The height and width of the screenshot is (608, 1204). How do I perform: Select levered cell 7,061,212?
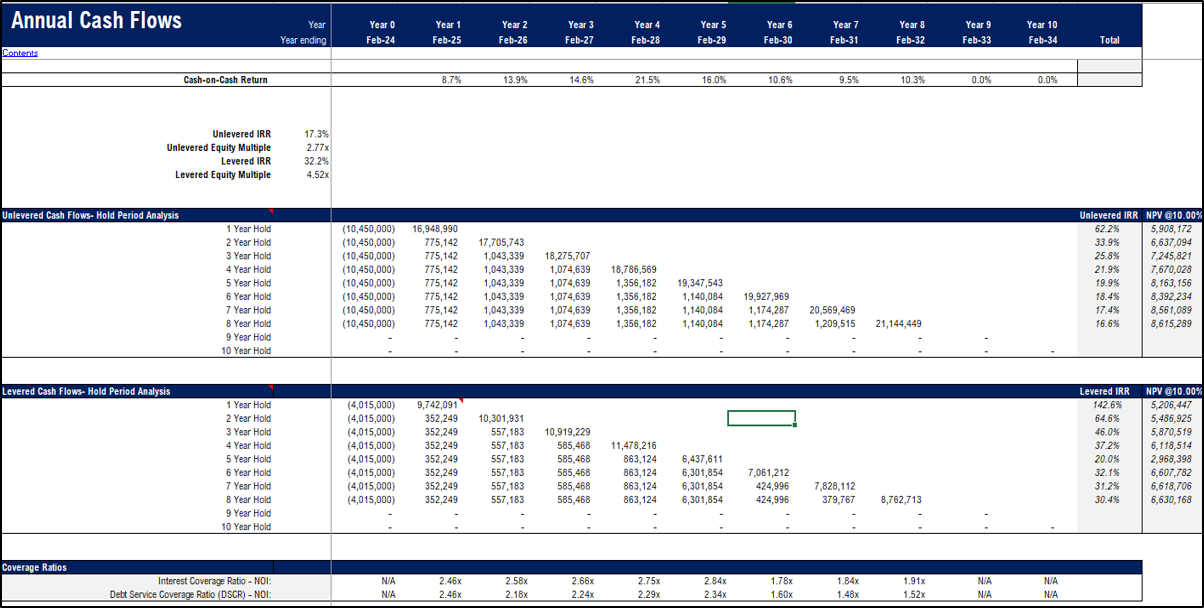tap(768, 472)
